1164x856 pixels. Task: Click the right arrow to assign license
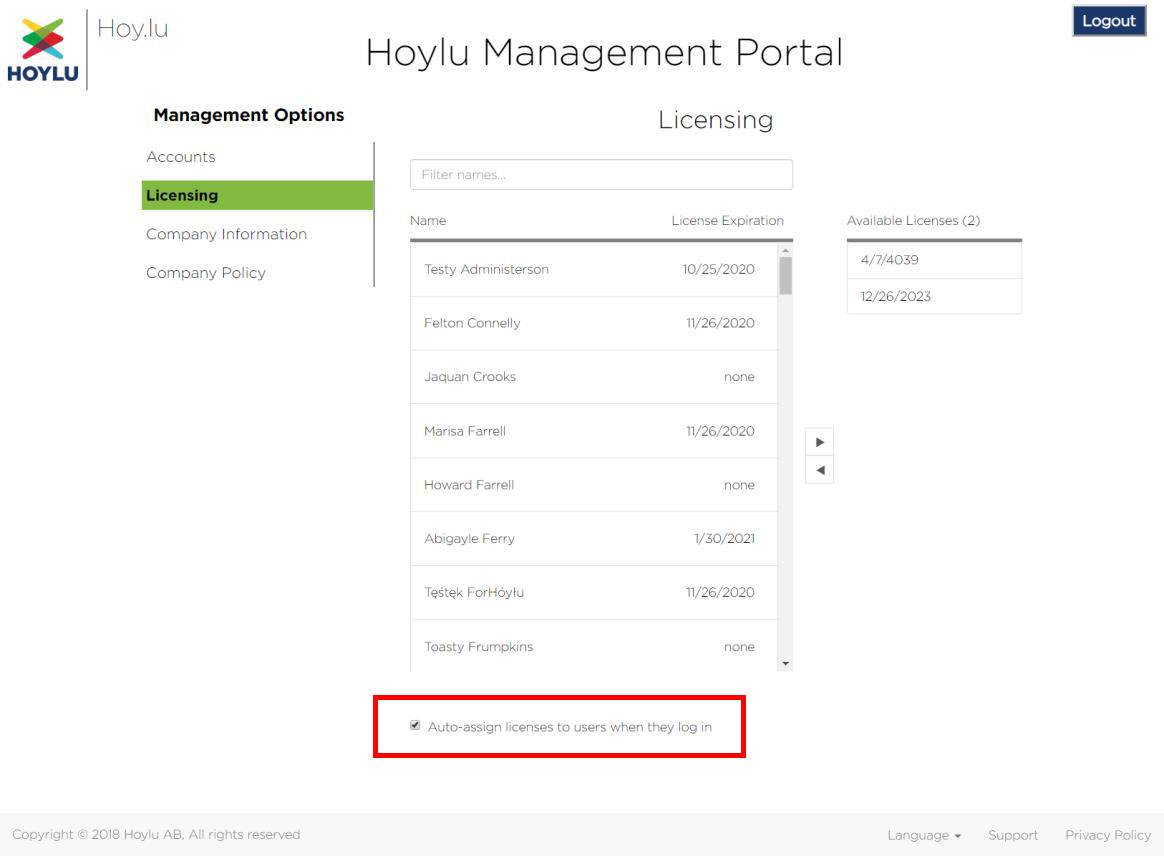[820, 442]
